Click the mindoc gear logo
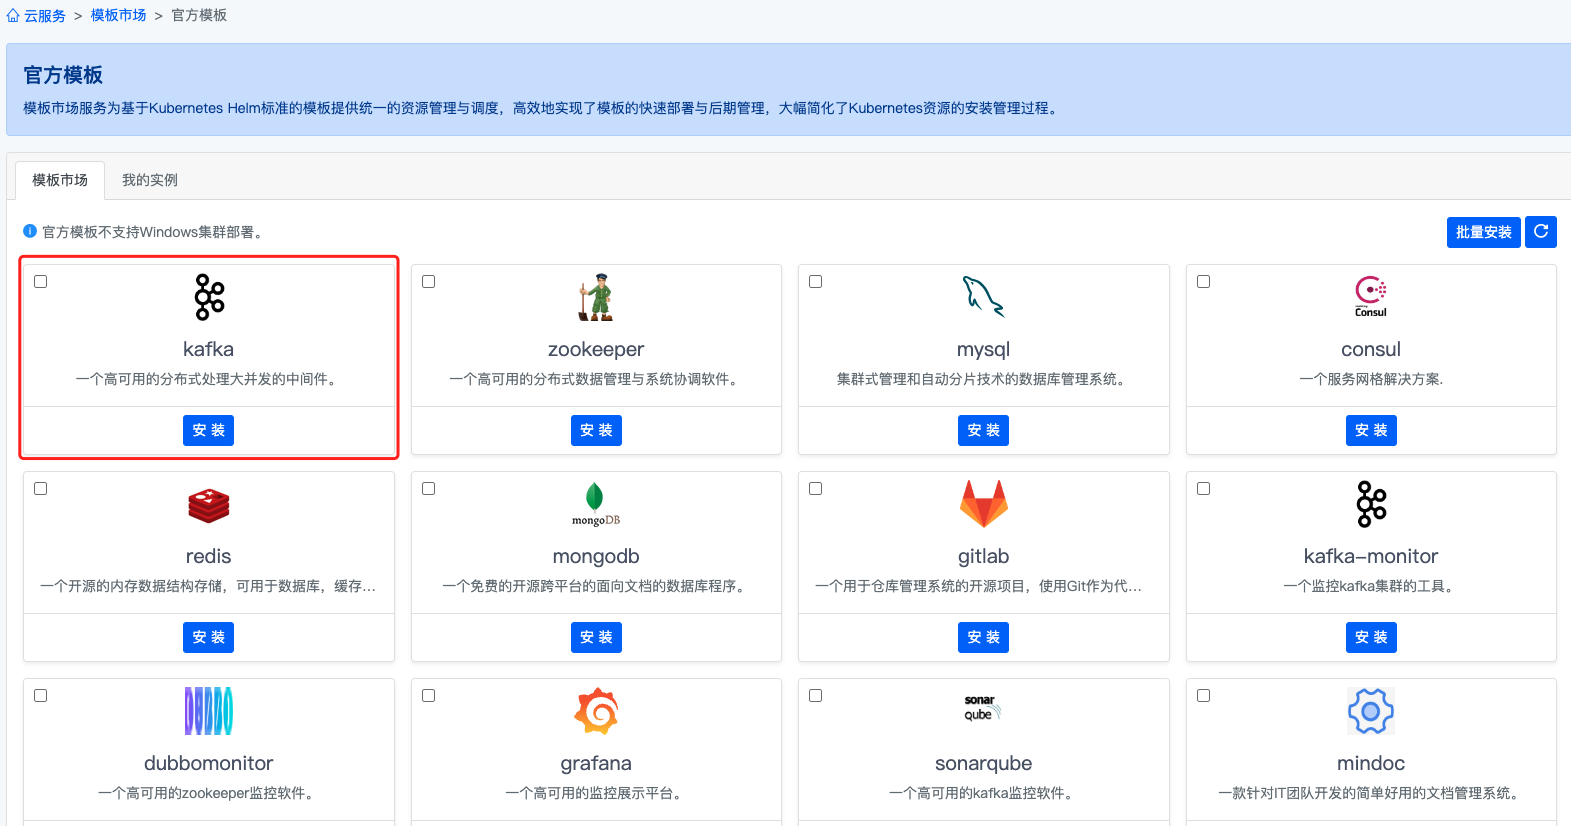The image size is (1571, 826). 1371,711
